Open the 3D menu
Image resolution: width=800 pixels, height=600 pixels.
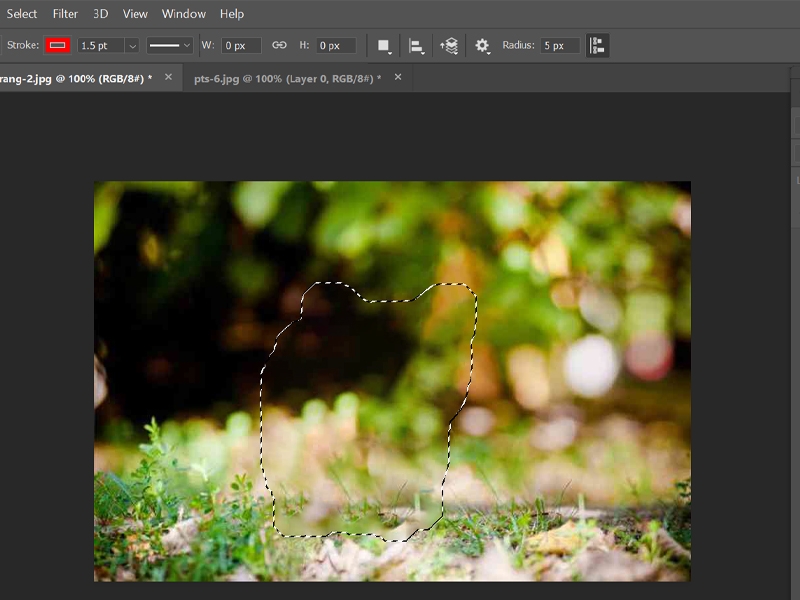click(x=99, y=13)
